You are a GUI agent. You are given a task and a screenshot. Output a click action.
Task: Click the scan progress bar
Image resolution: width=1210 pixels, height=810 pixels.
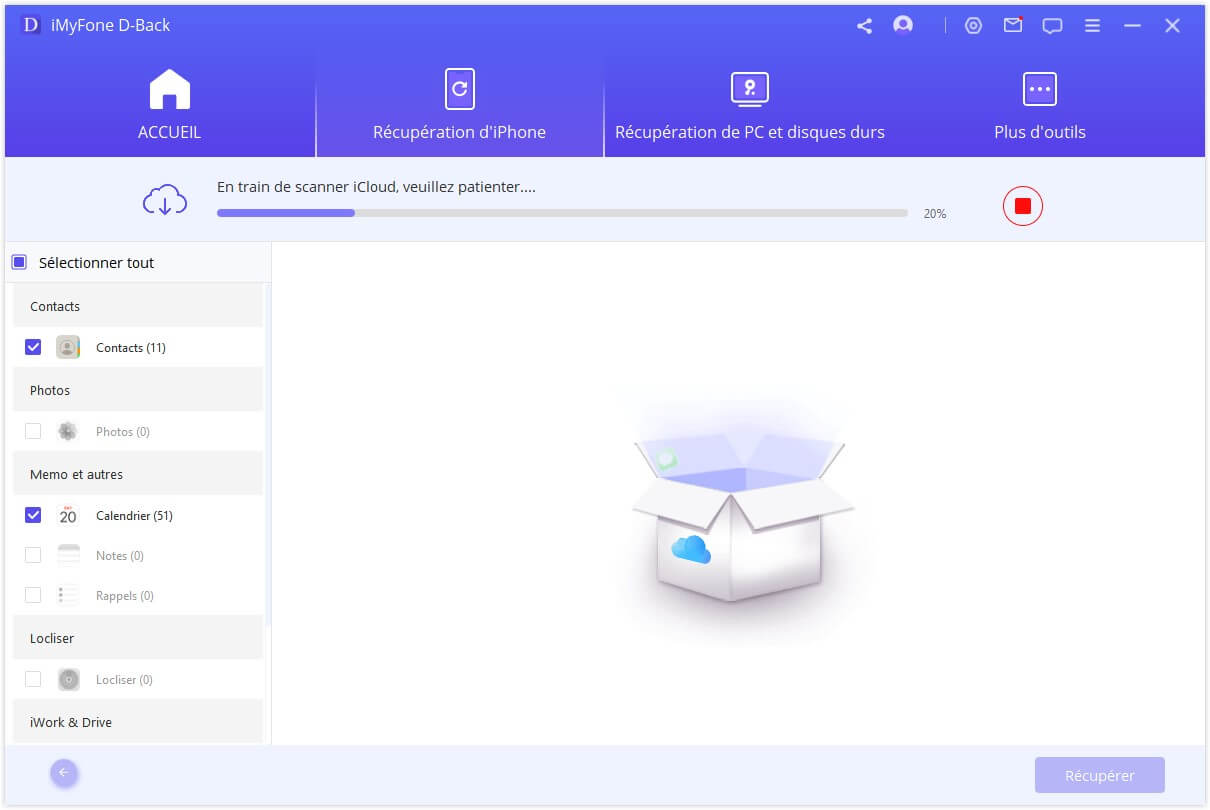561,213
